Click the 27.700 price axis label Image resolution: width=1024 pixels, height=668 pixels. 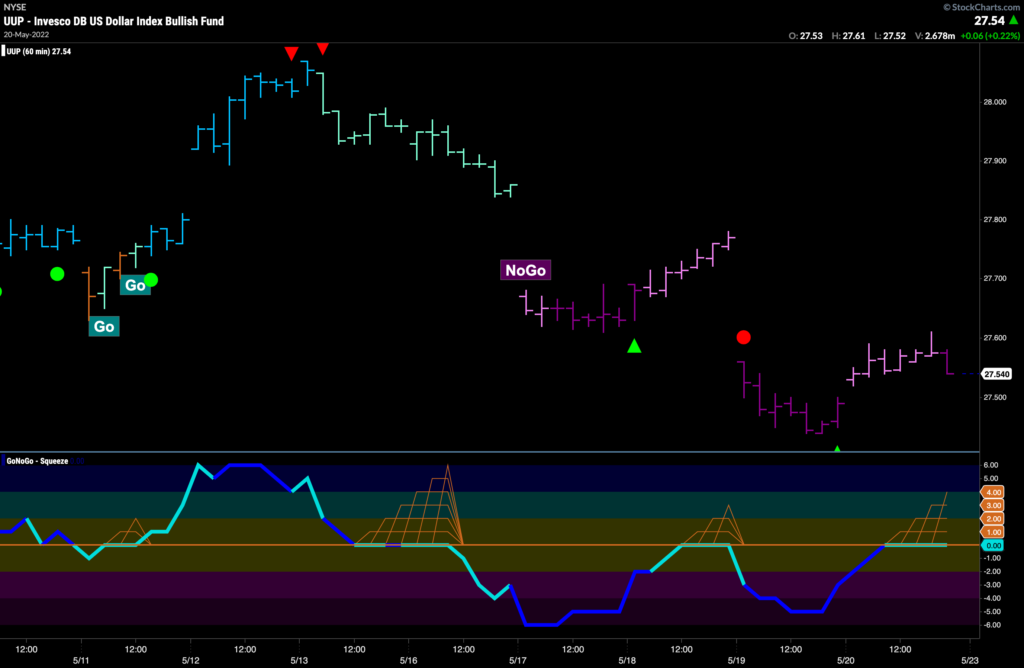pos(995,278)
